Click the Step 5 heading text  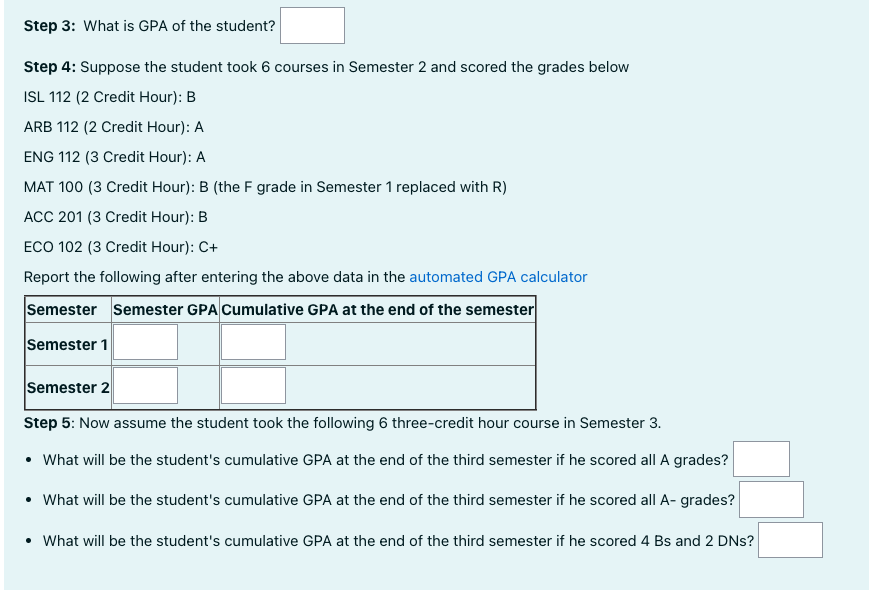click(47, 422)
